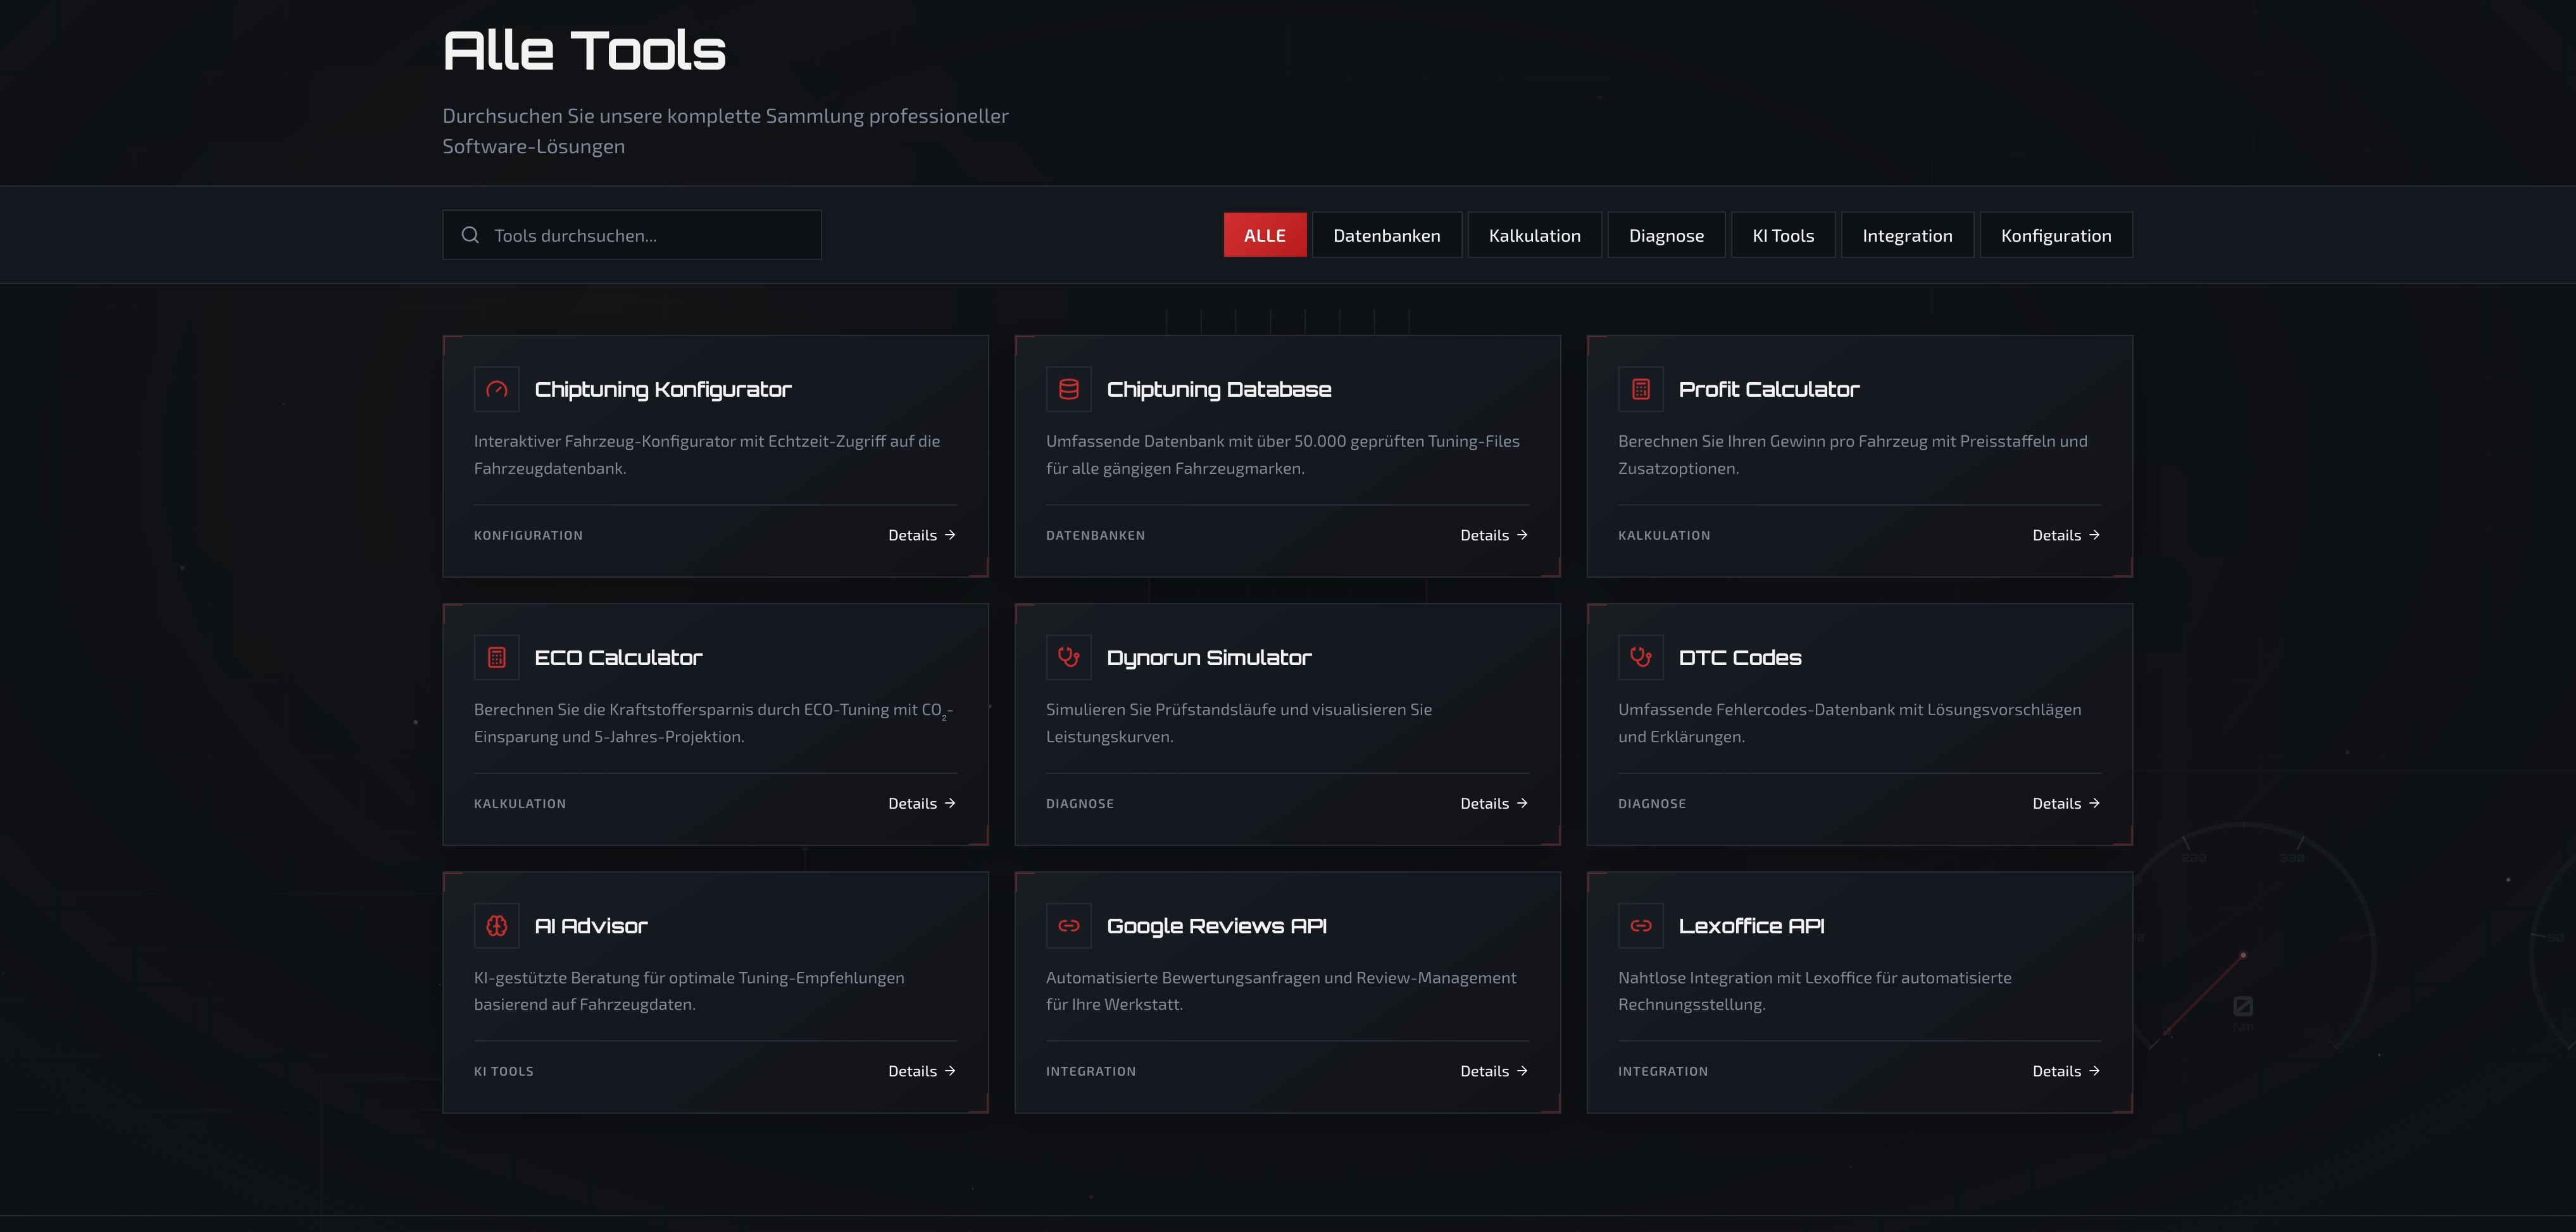Screen dimensions: 2576x1232
Task: Click the Chiptuning Database description text
Action: tap(1283, 454)
